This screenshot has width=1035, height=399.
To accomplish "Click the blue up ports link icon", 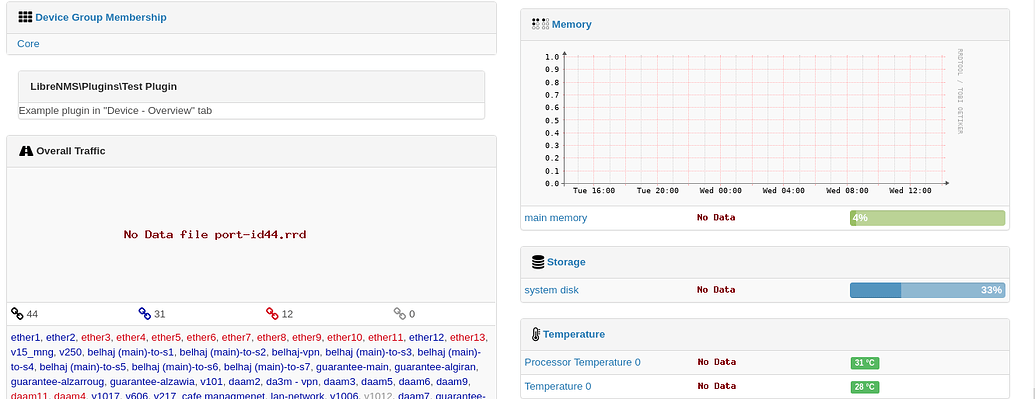I will tap(145, 313).
